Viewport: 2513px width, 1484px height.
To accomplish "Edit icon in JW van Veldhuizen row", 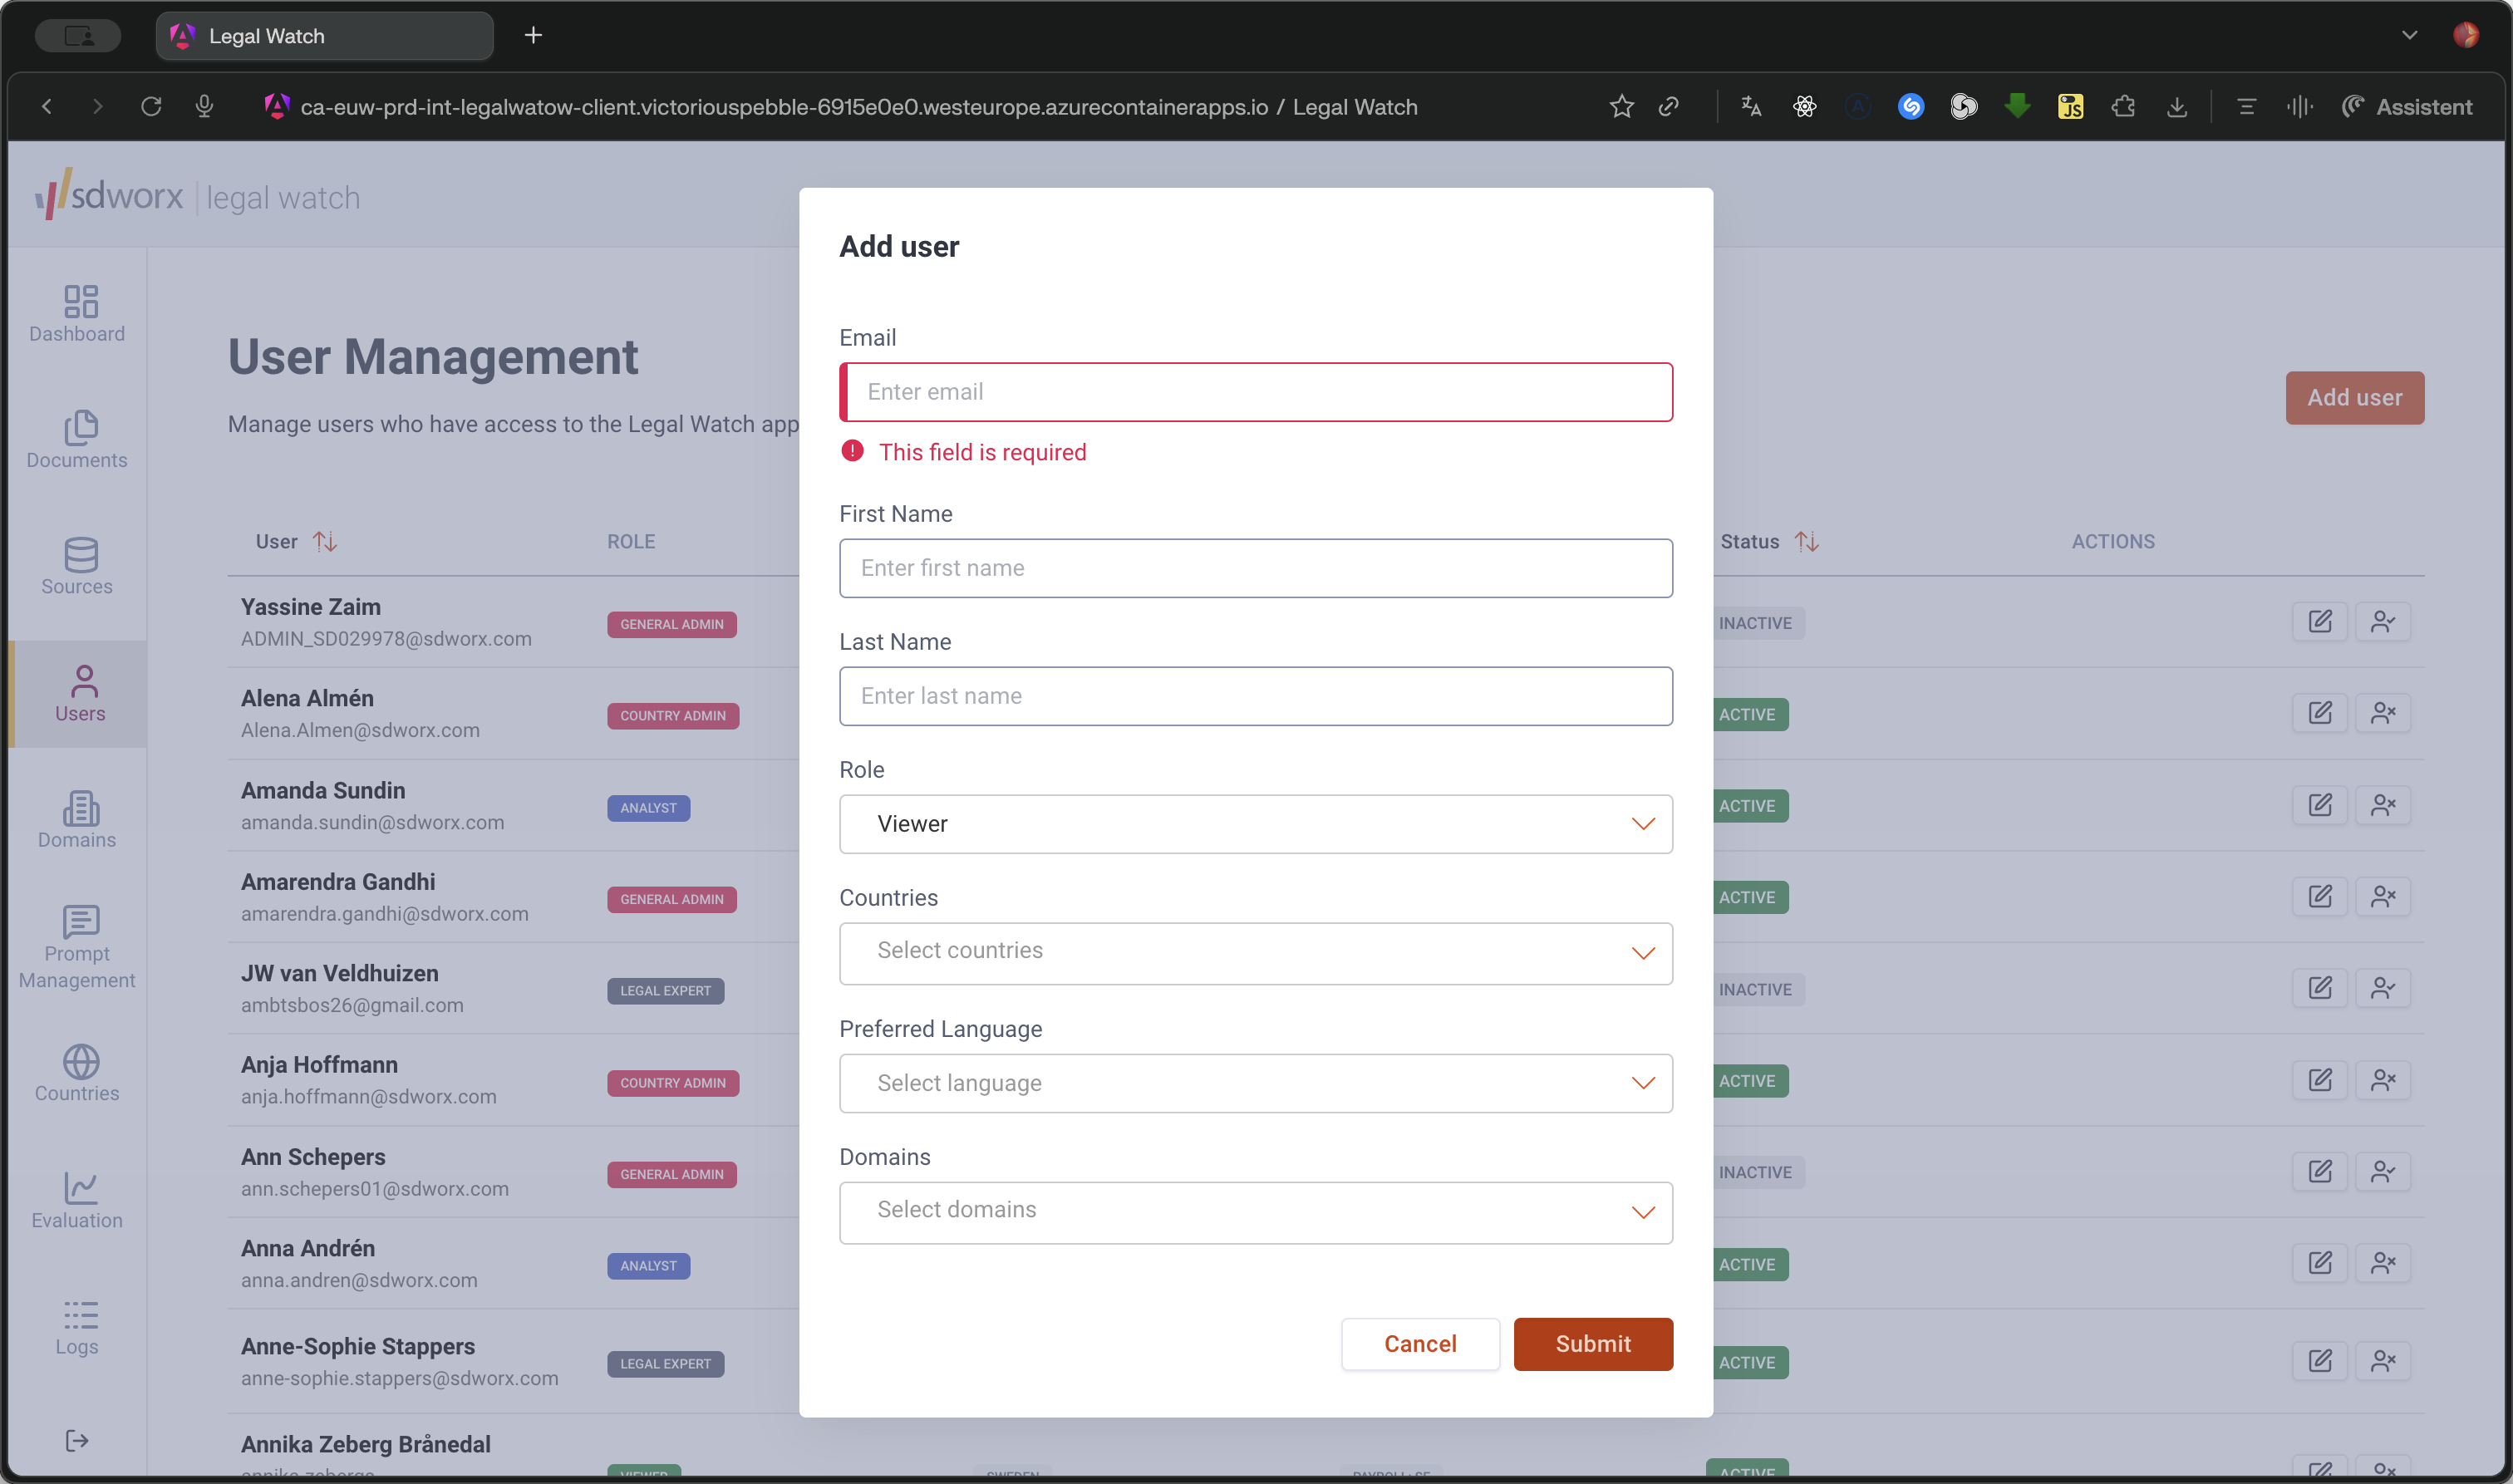I will pos(2320,988).
